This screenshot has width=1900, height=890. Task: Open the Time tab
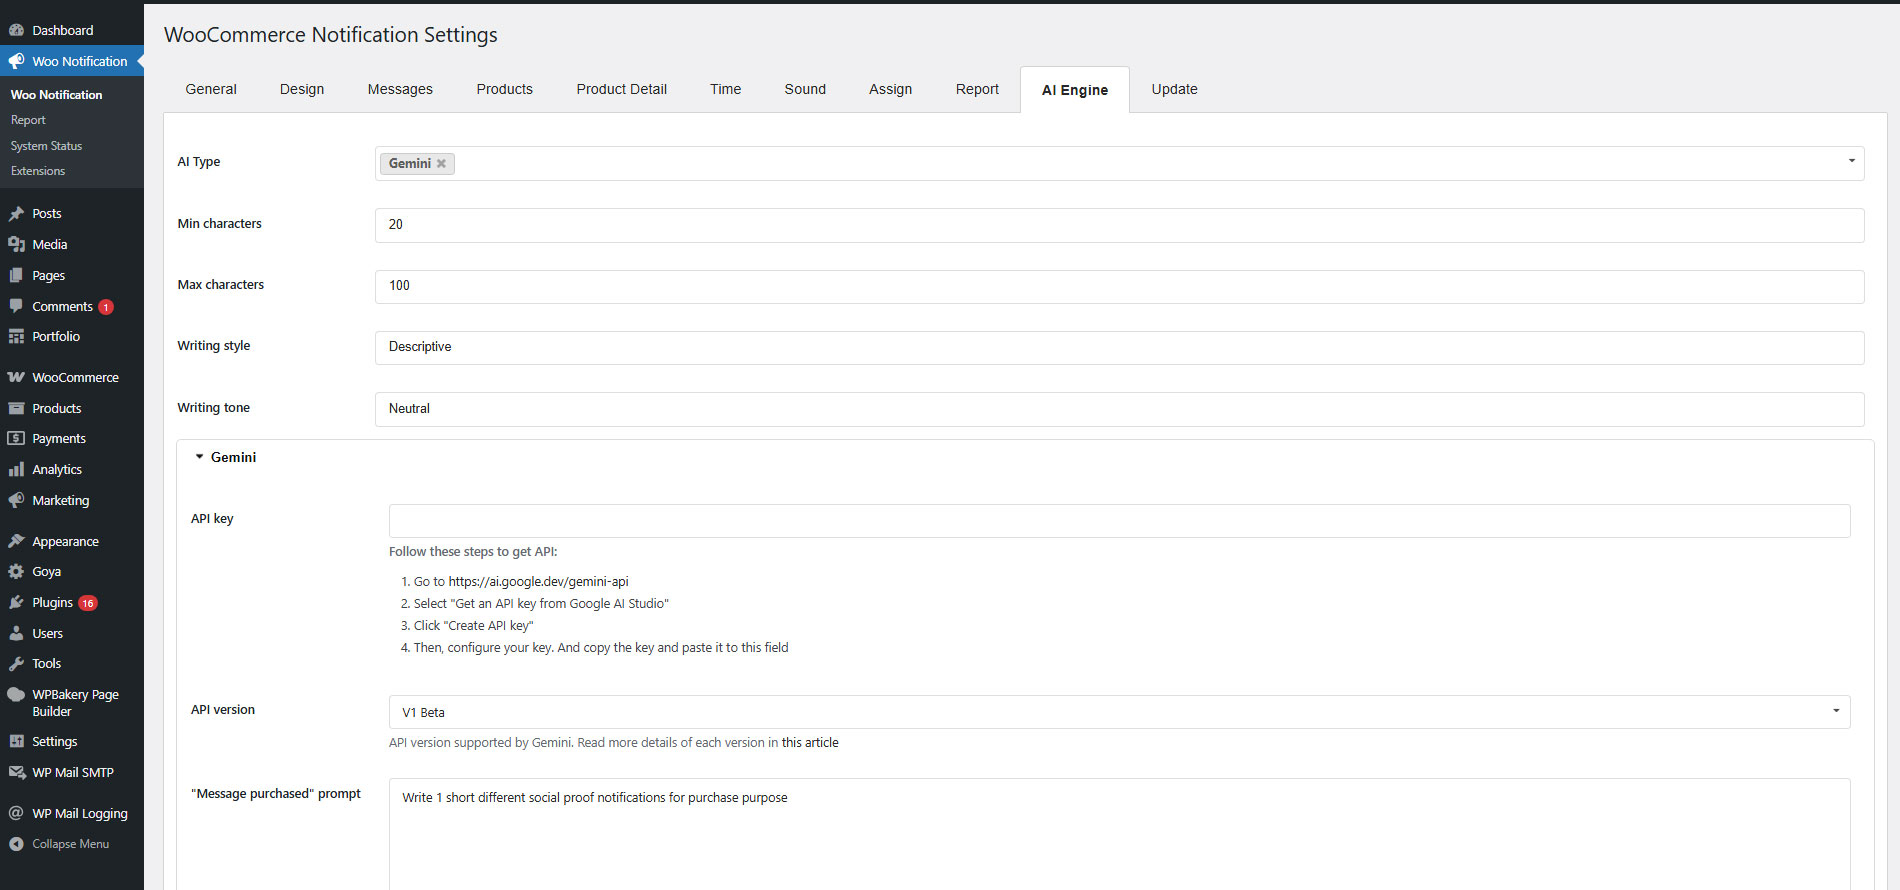coord(726,89)
